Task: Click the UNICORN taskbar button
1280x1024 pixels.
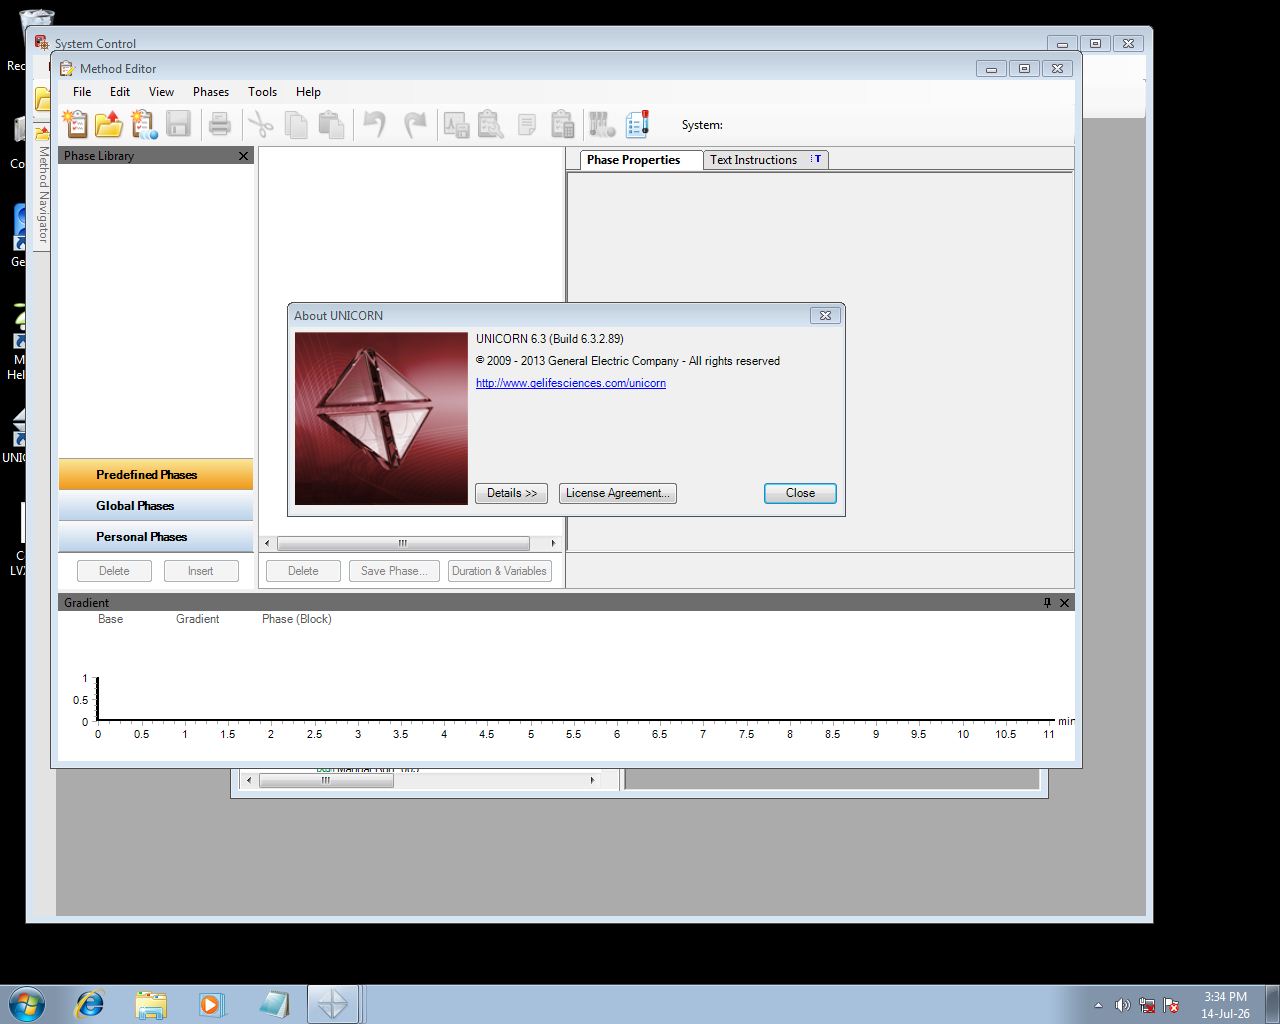Action: click(332, 1003)
